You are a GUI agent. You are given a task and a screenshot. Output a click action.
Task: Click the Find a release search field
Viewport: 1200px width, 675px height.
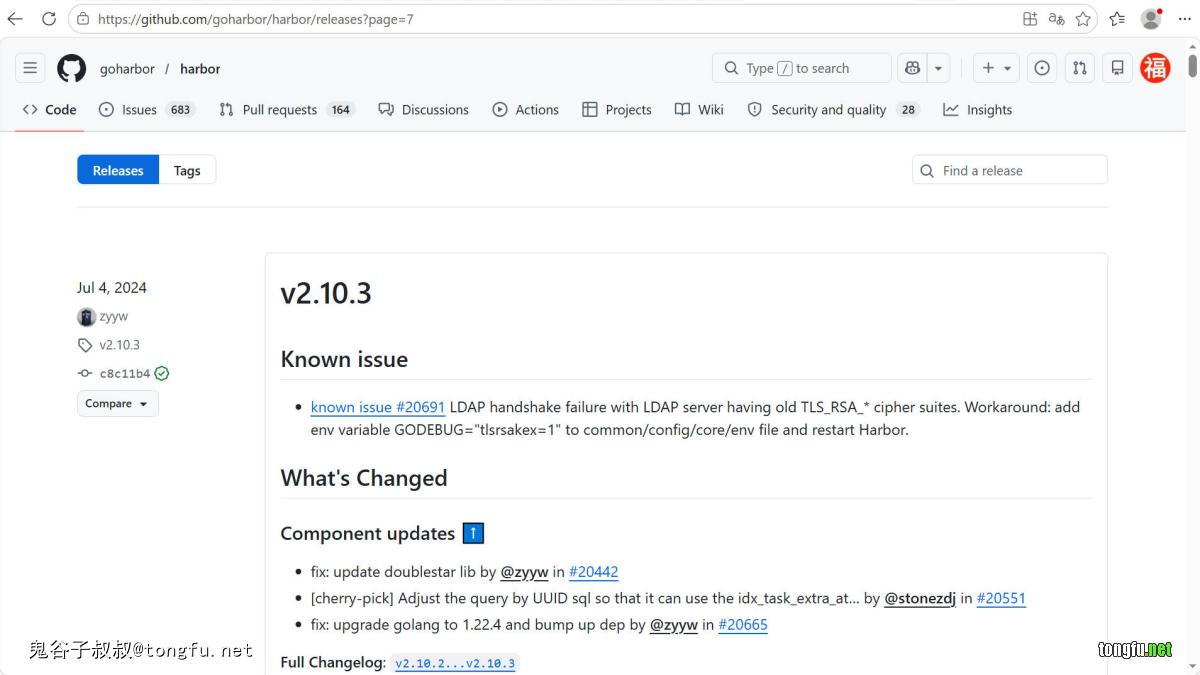click(1010, 170)
